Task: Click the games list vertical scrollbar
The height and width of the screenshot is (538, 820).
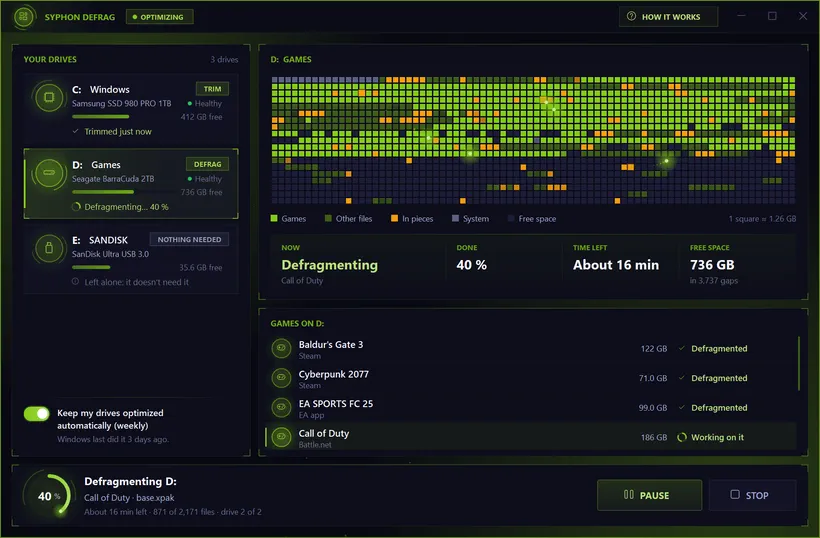Action: pos(799,363)
